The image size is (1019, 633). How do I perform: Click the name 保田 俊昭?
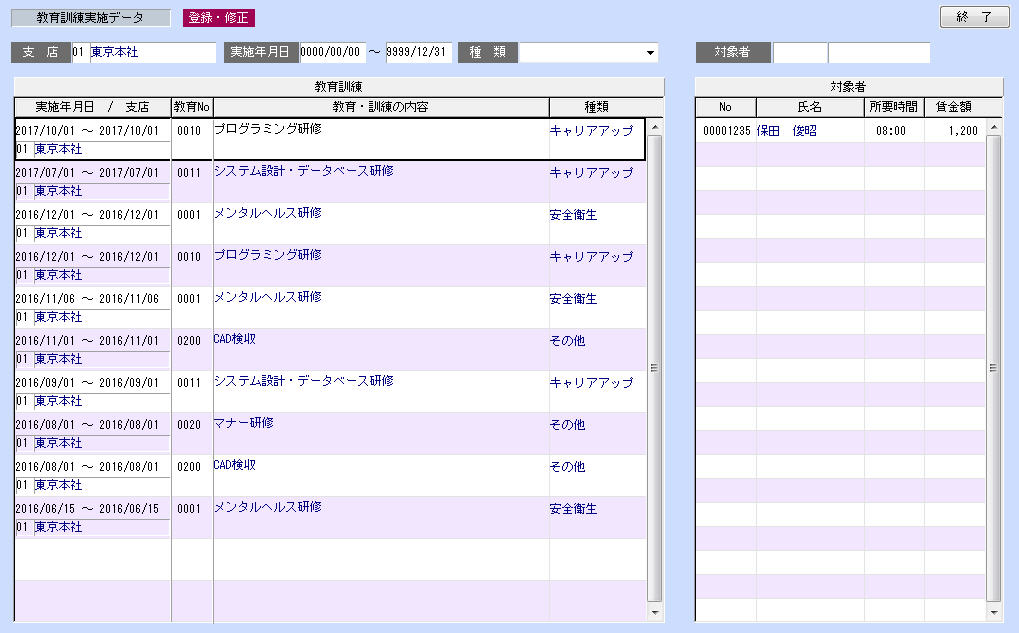(x=787, y=131)
